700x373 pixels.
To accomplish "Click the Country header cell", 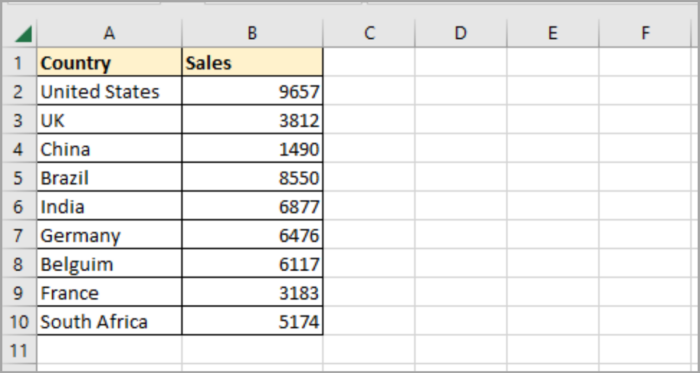I will pos(109,62).
